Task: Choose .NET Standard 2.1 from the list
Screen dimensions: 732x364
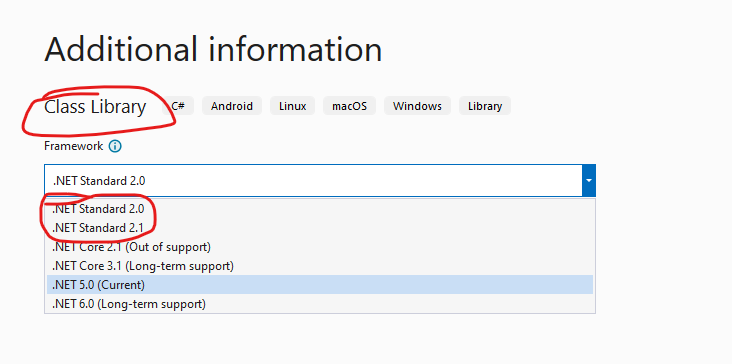Action: 320,228
